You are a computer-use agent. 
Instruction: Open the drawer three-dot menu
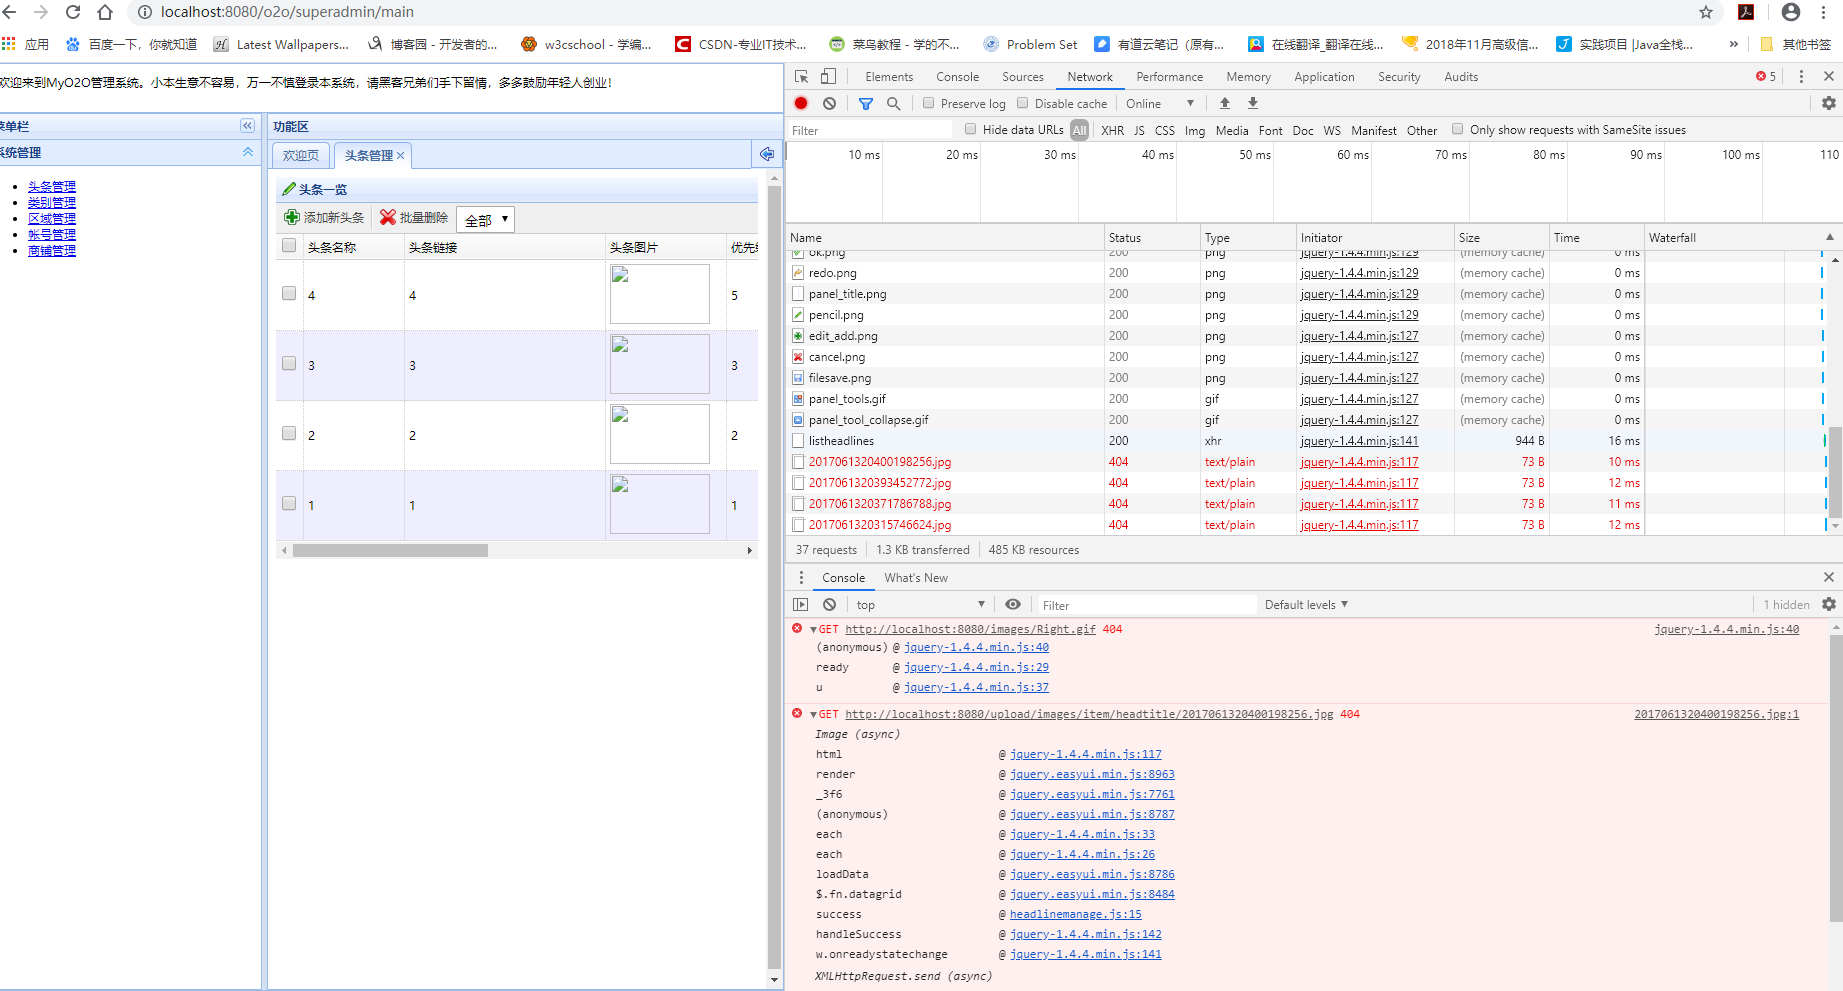[x=801, y=577]
